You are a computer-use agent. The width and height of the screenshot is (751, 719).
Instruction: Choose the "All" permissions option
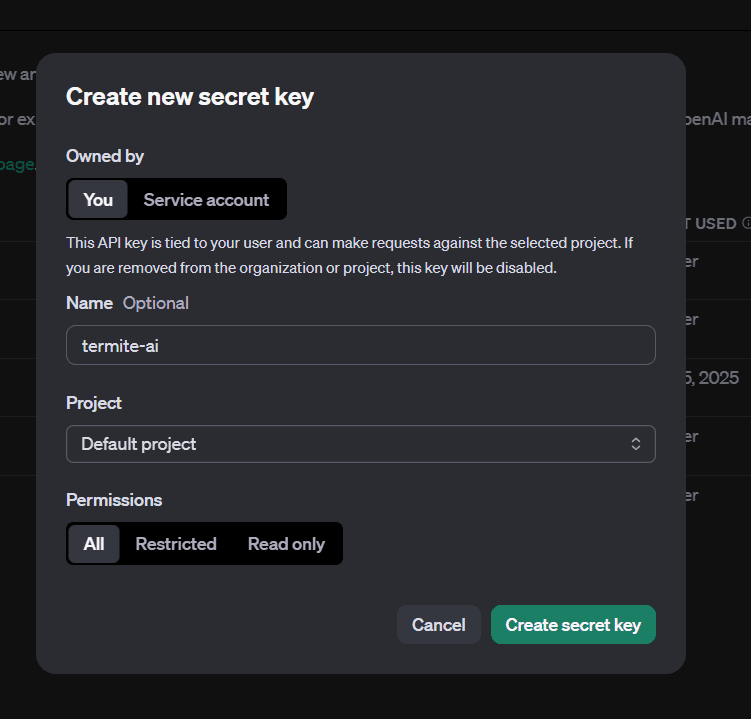94,544
